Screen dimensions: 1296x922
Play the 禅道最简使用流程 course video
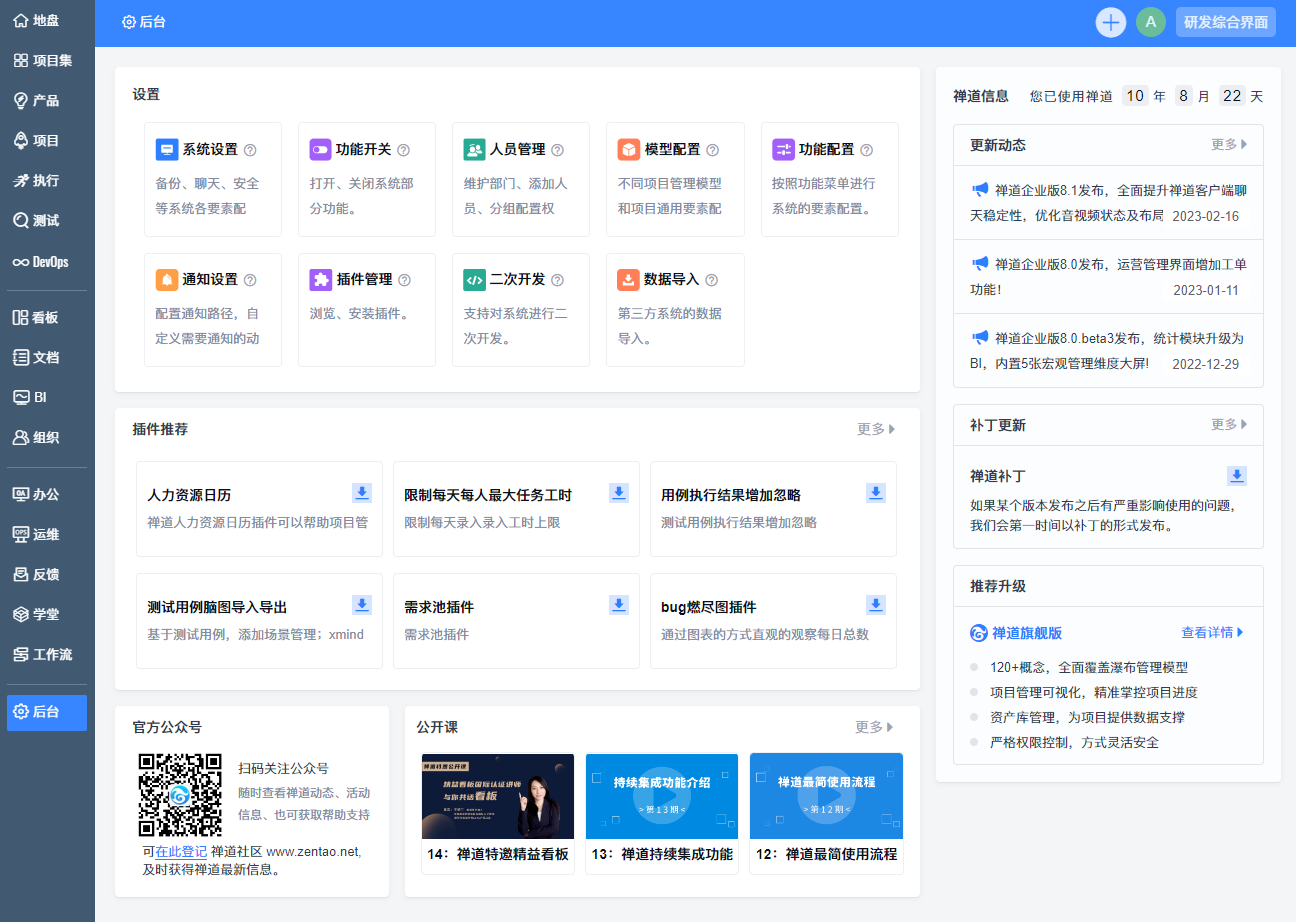pyautogui.click(x=826, y=796)
